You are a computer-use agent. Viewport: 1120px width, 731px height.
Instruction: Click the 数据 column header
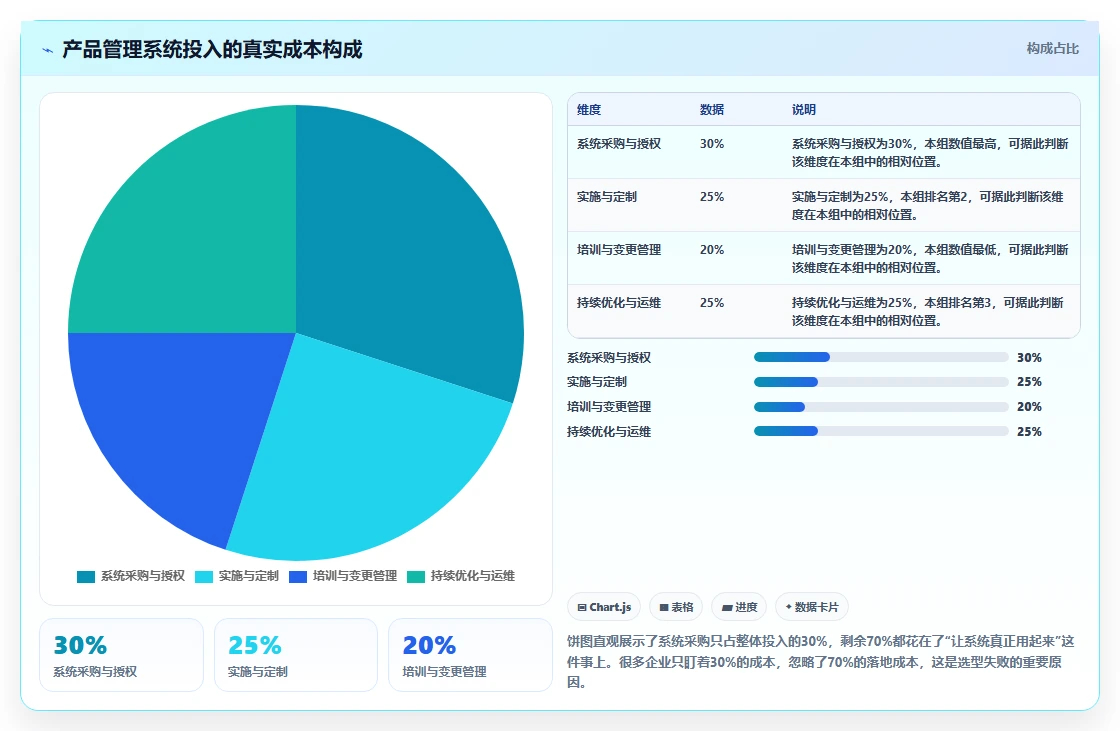tap(712, 109)
